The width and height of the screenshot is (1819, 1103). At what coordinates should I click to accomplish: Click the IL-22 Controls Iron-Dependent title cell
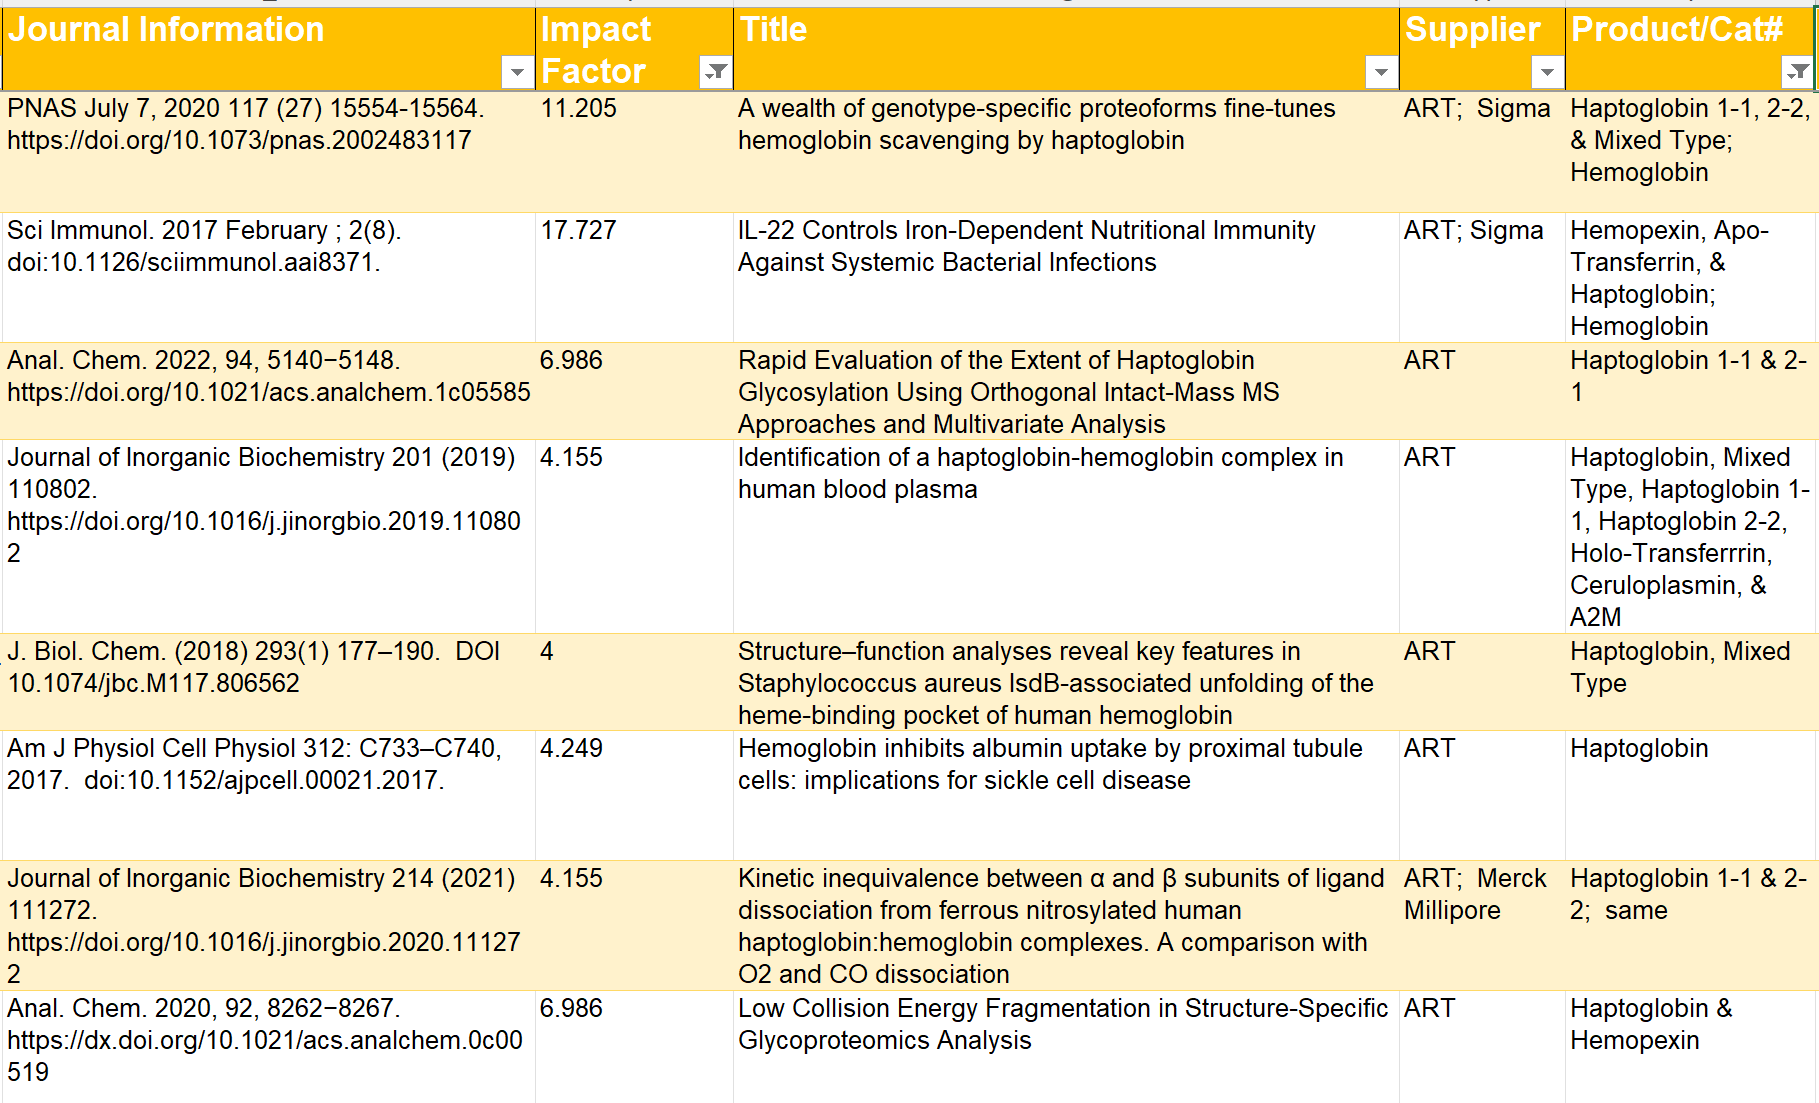tap(1026, 246)
